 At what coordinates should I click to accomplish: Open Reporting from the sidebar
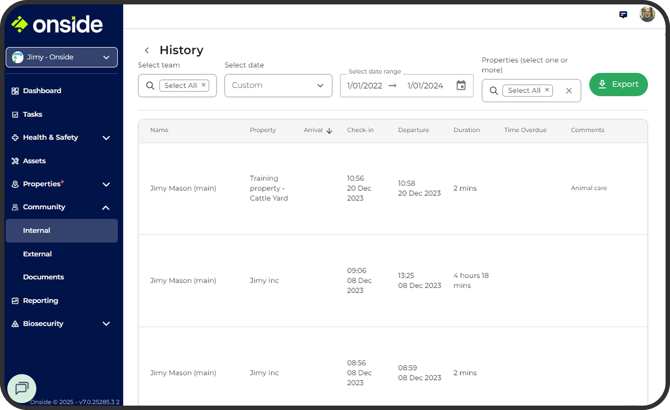pyautogui.click(x=40, y=300)
